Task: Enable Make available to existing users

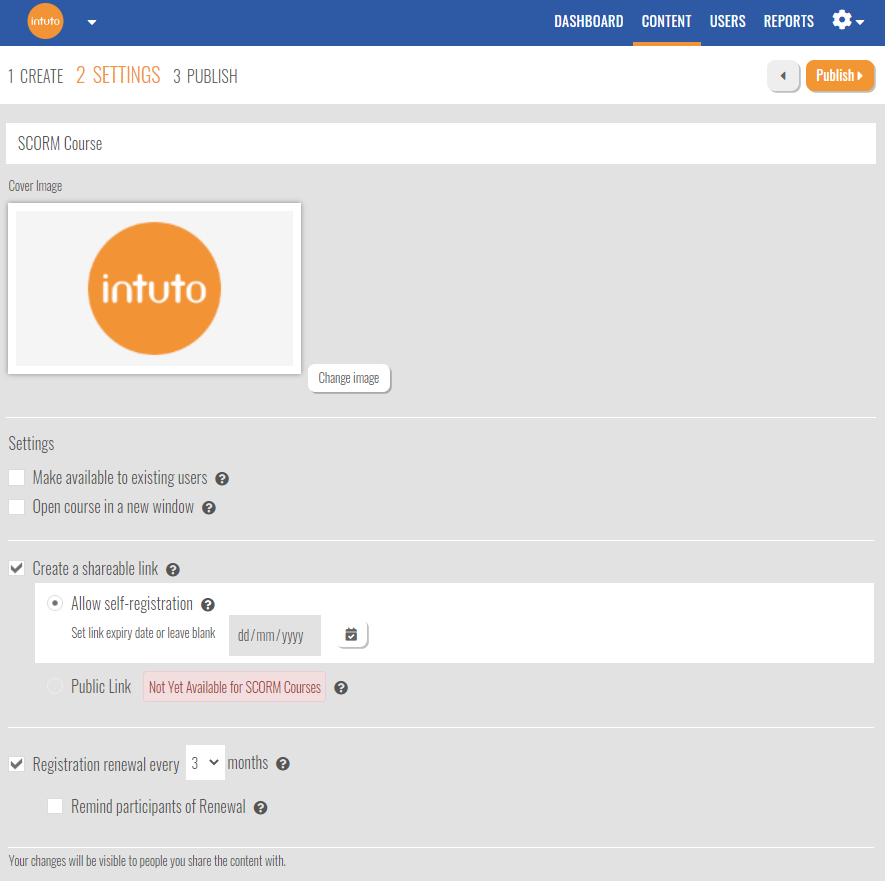Action: pyautogui.click(x=16, y=478)
